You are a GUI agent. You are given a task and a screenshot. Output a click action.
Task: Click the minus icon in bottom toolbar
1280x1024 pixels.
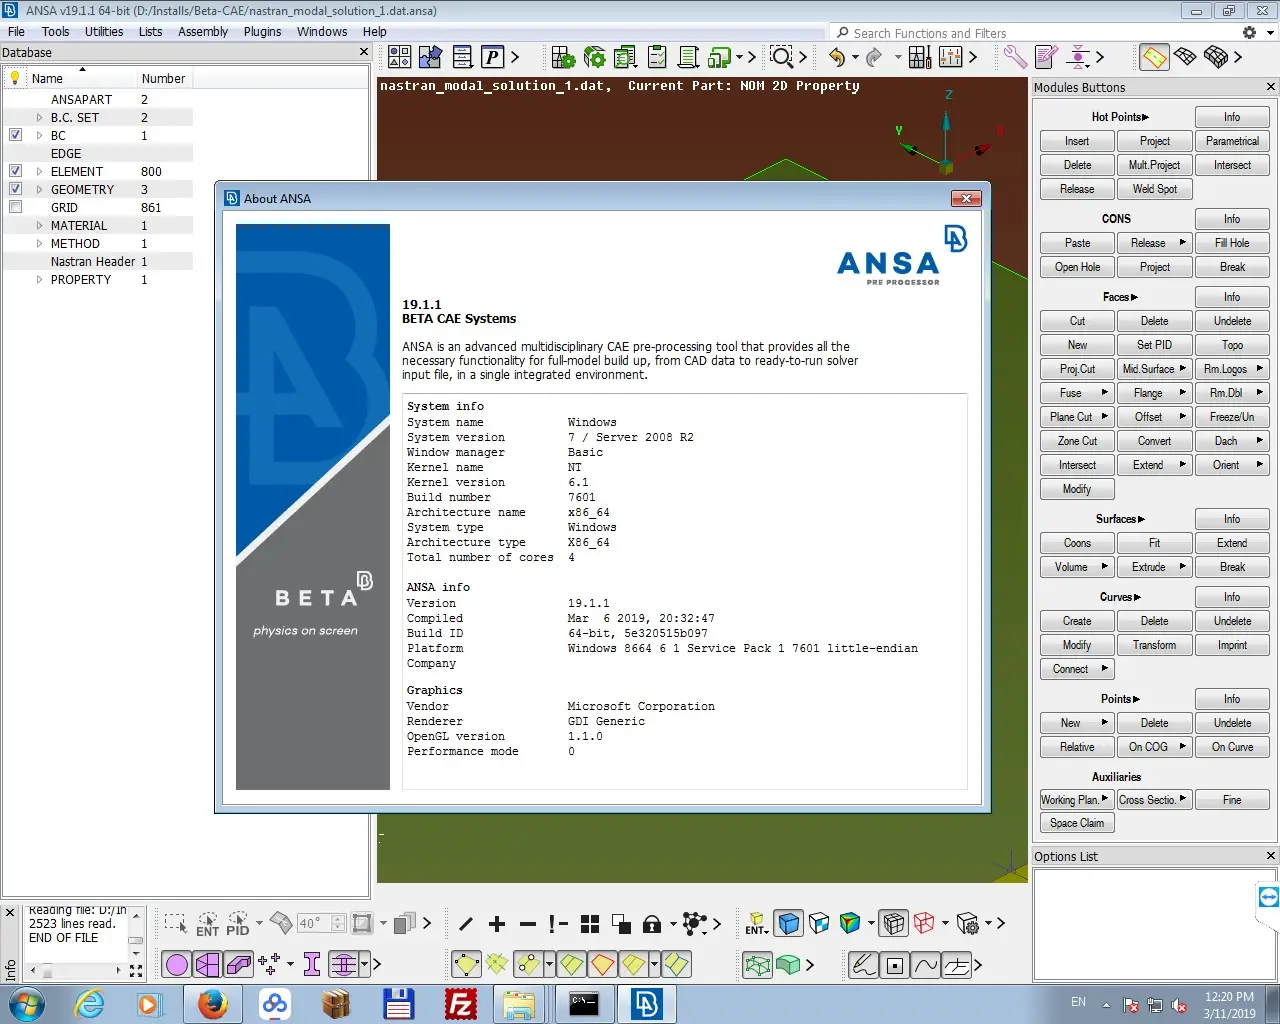coord(528,924)
